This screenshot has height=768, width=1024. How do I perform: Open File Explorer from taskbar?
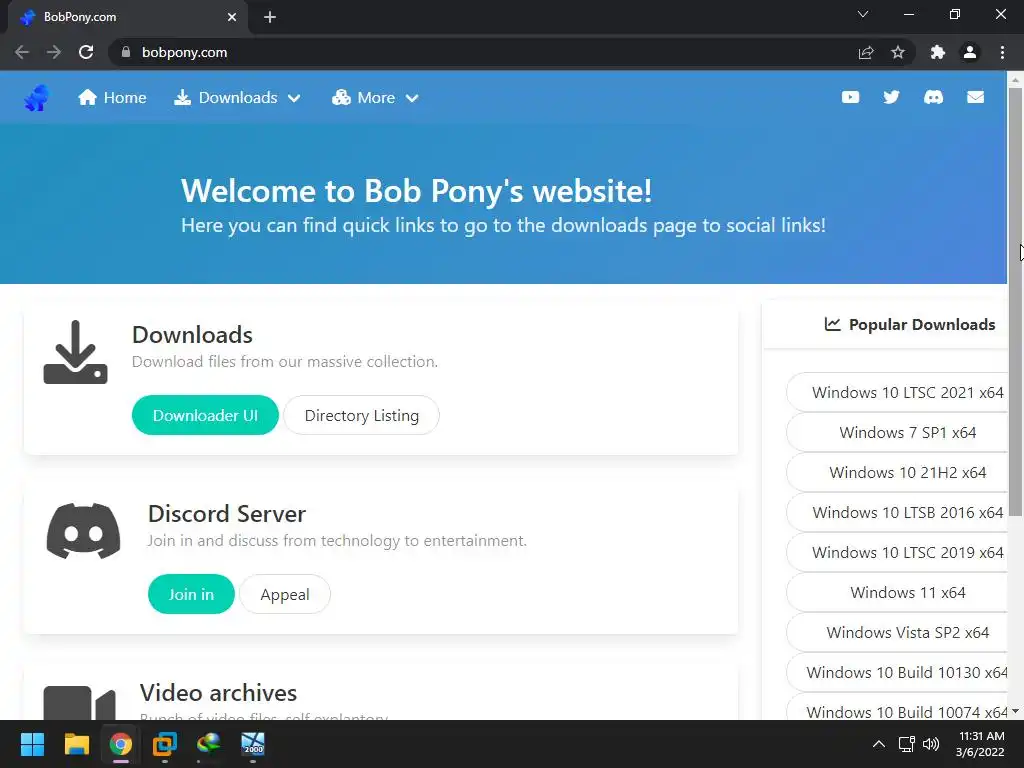click(x=76, y=744)
